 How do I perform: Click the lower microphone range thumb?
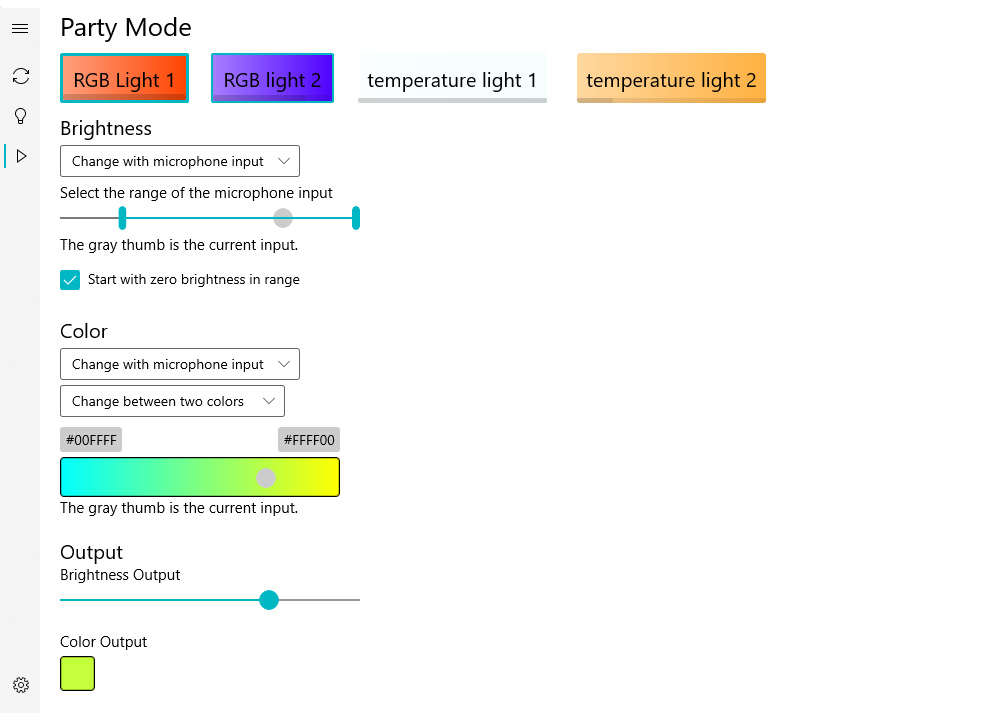tap(122, 217)
